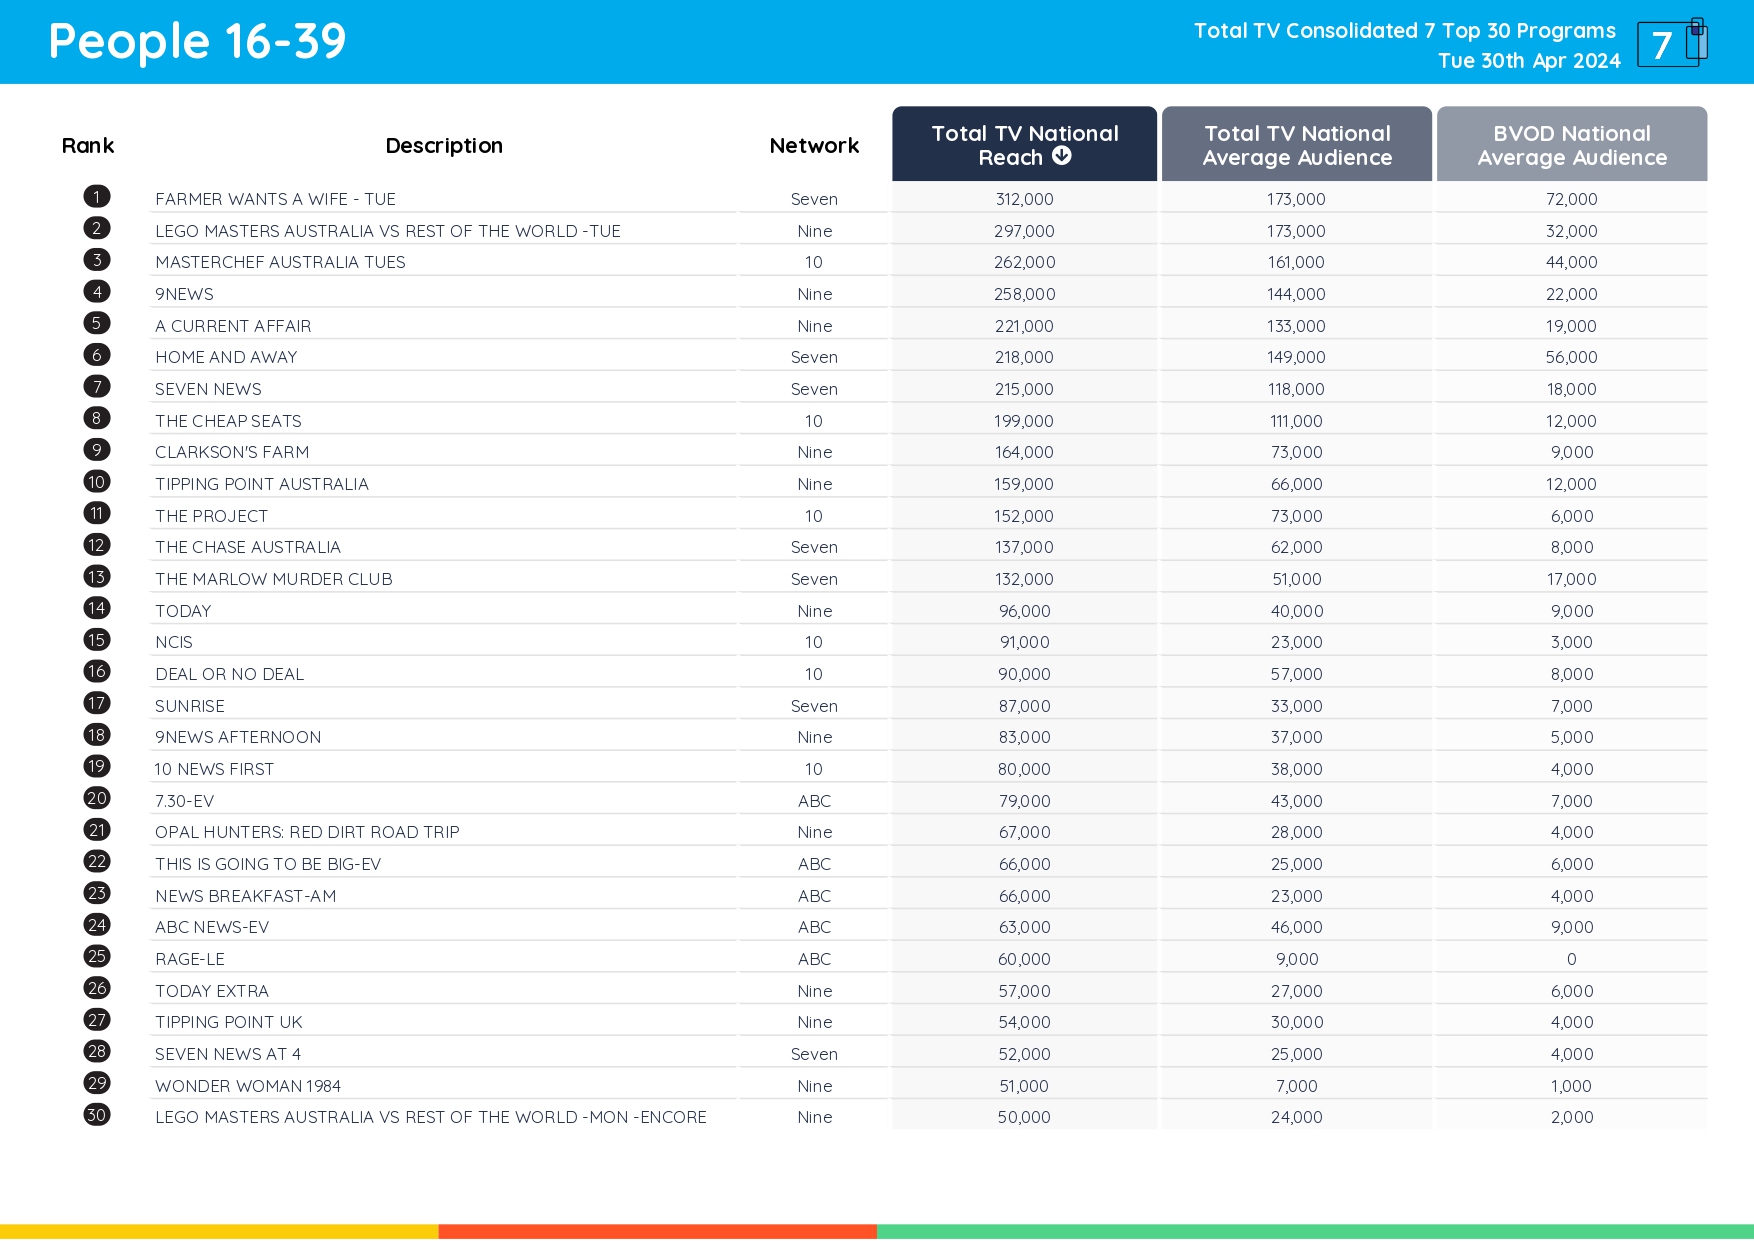The width and height of the screenshot is (1754, 1241).
Task: Click the rank 15 badge next to NCIS
Action: point(96,640)
